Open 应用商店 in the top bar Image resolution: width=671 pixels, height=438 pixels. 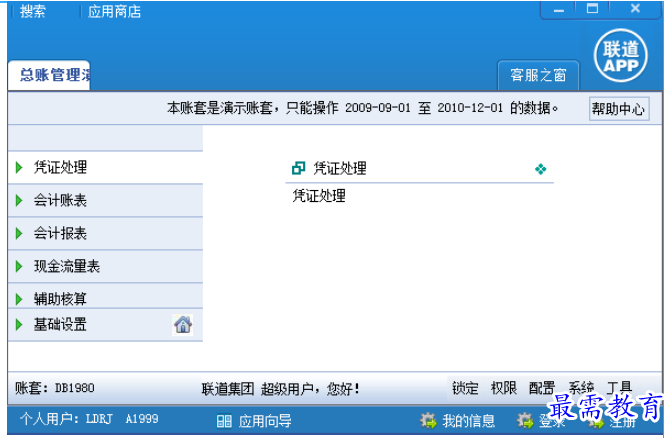click(114, 12)
